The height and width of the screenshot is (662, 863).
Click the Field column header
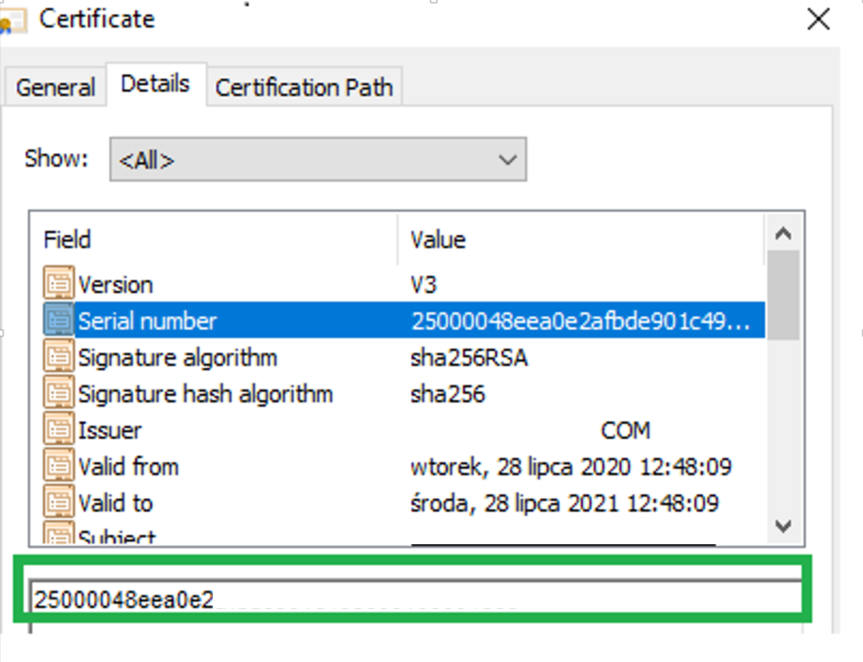[68, 240]
